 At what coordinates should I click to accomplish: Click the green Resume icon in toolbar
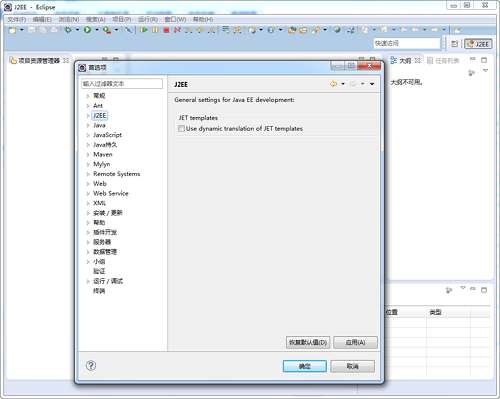point(144,30)
